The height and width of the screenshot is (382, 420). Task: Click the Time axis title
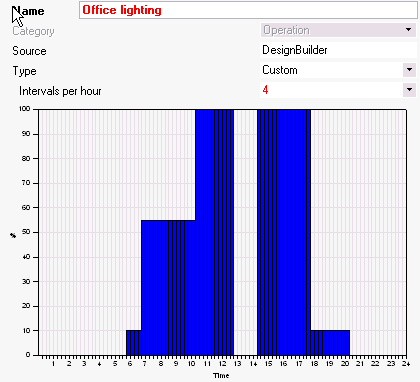[x=221, y=376]
